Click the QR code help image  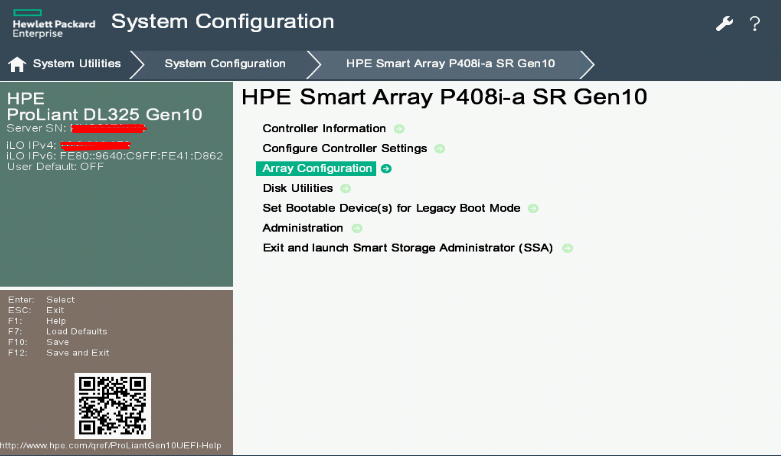[x=113, y=405]
